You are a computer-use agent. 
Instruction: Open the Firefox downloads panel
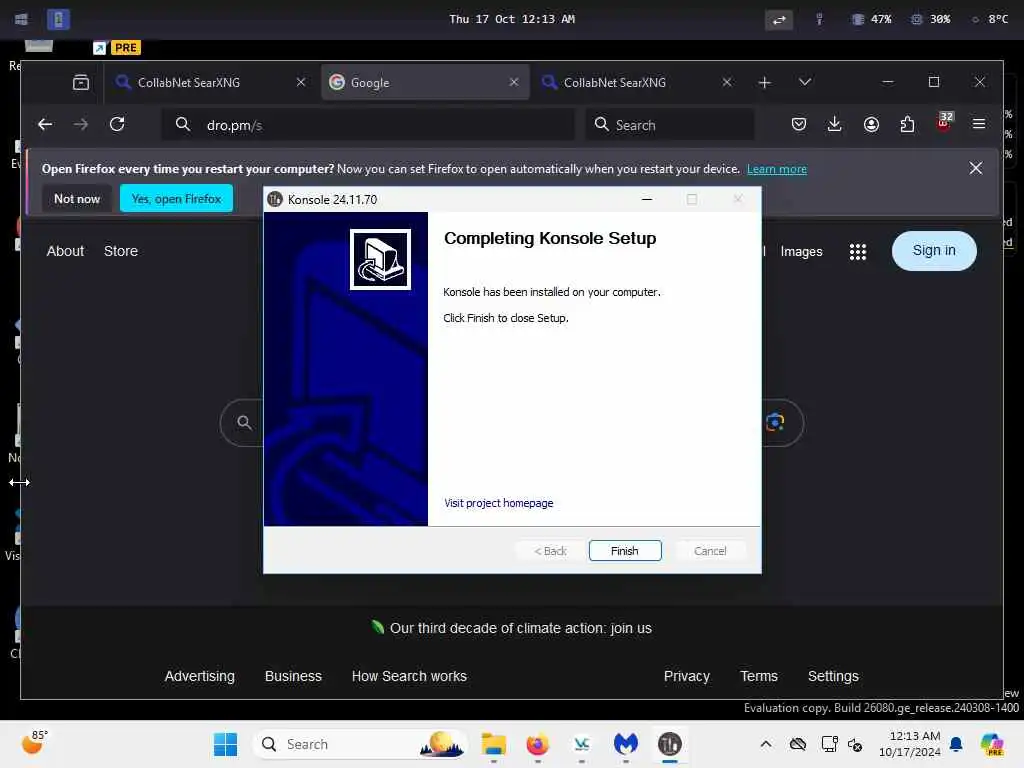834,124
